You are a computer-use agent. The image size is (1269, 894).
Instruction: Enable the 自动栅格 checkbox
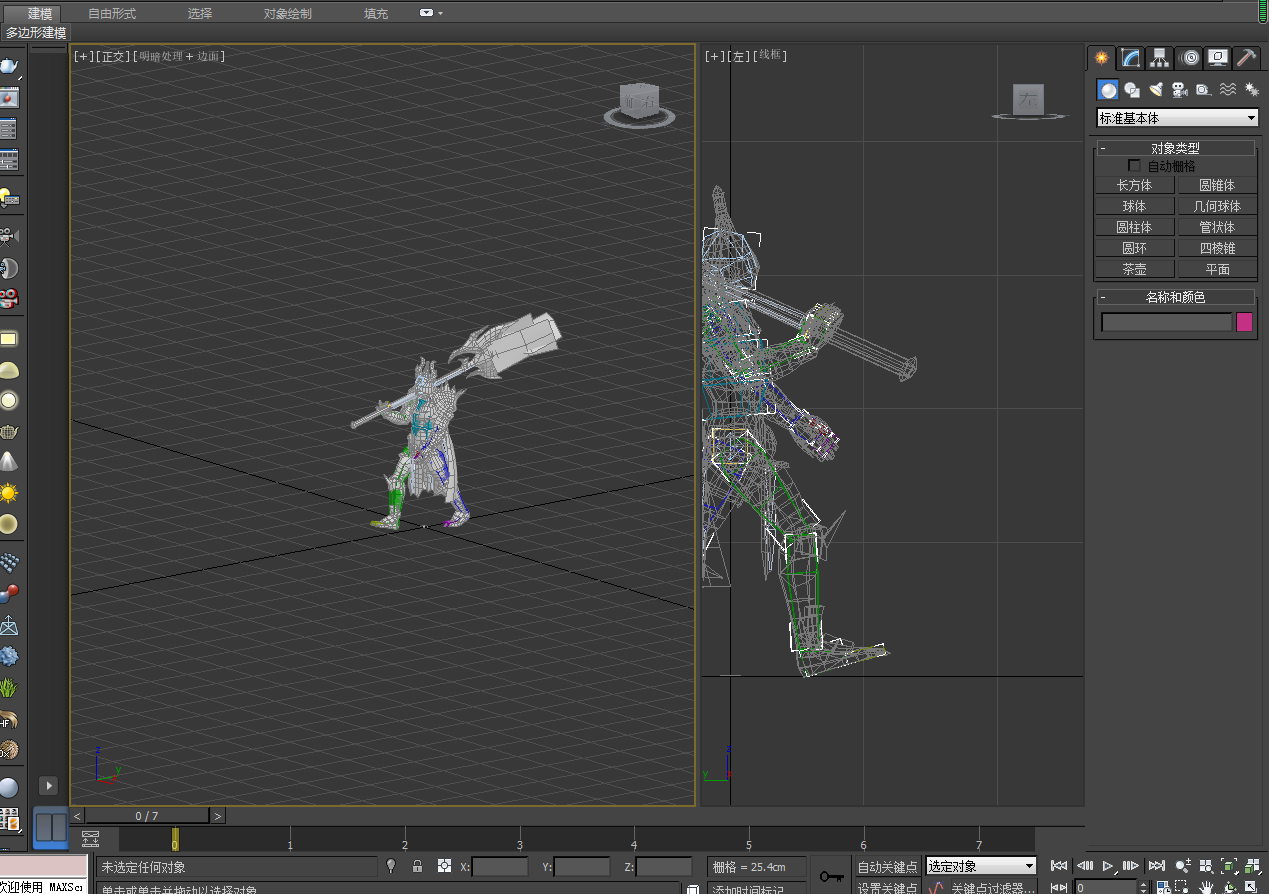(1134, 166)
